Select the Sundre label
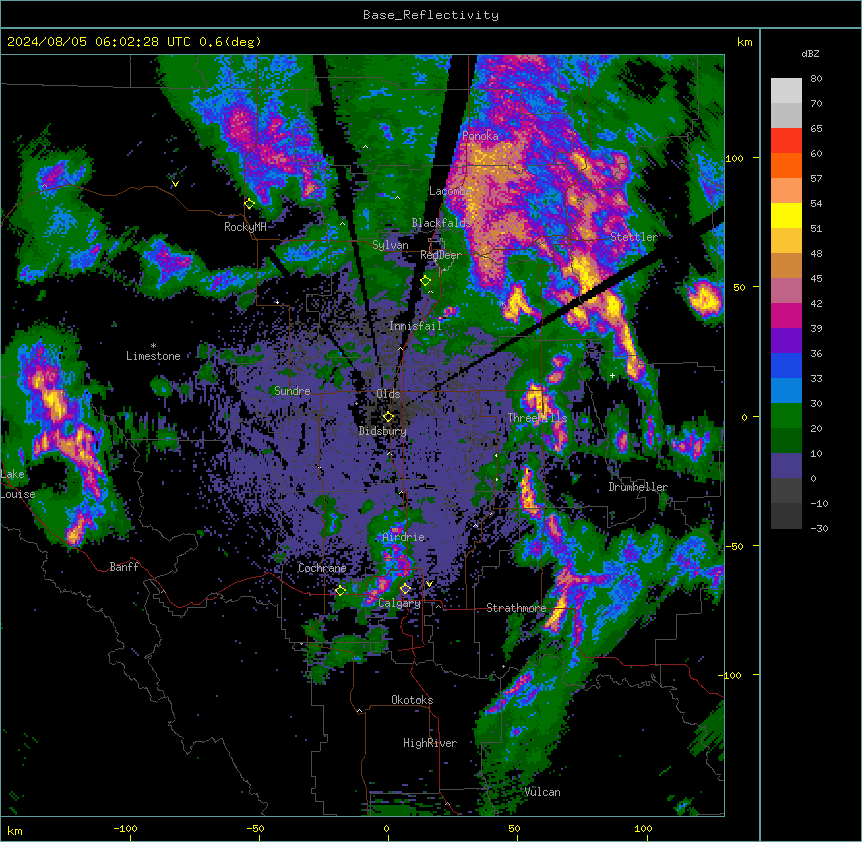 (x=292, y=391)
